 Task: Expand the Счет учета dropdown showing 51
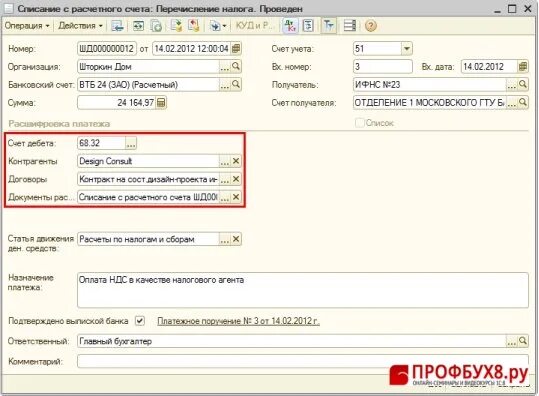[x=407, y=48]
